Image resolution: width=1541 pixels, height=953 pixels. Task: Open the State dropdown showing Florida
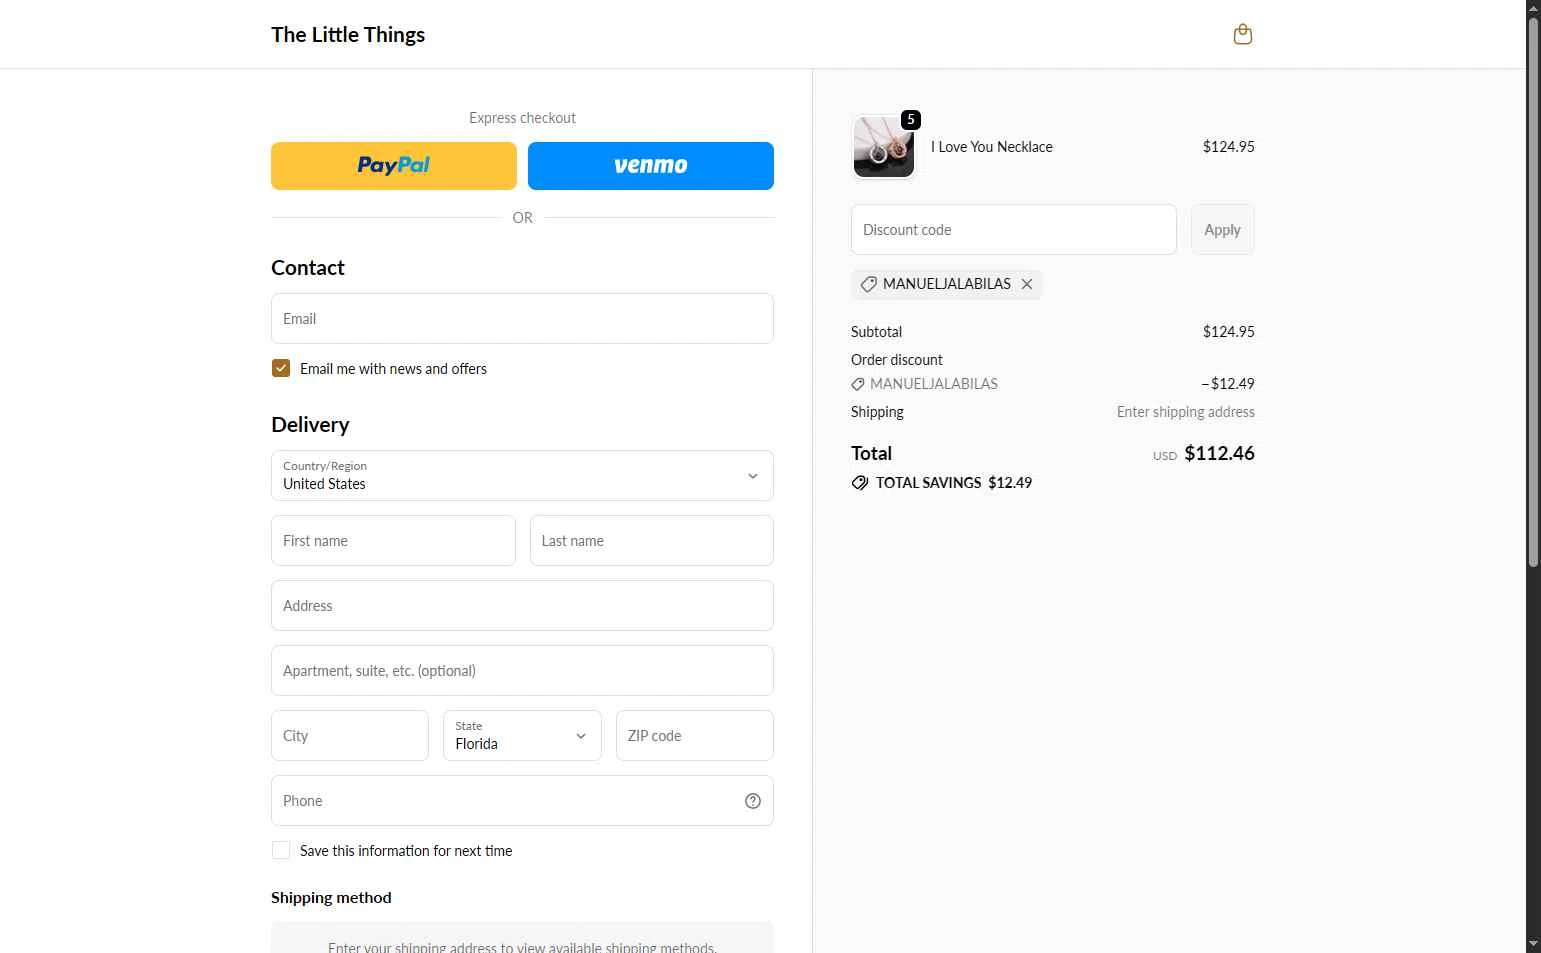[522, 736]
